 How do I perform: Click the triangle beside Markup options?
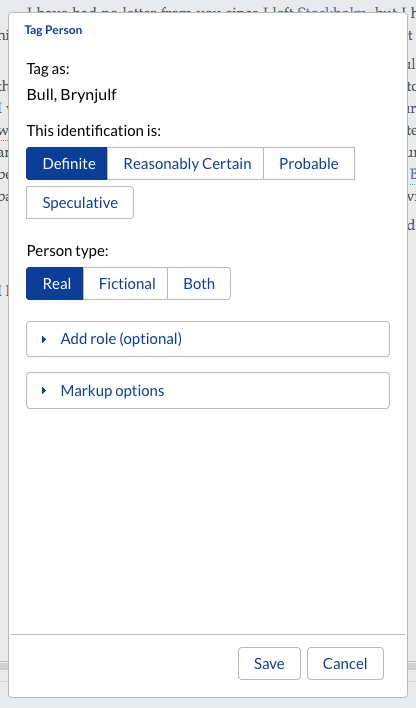coord(44,391)
